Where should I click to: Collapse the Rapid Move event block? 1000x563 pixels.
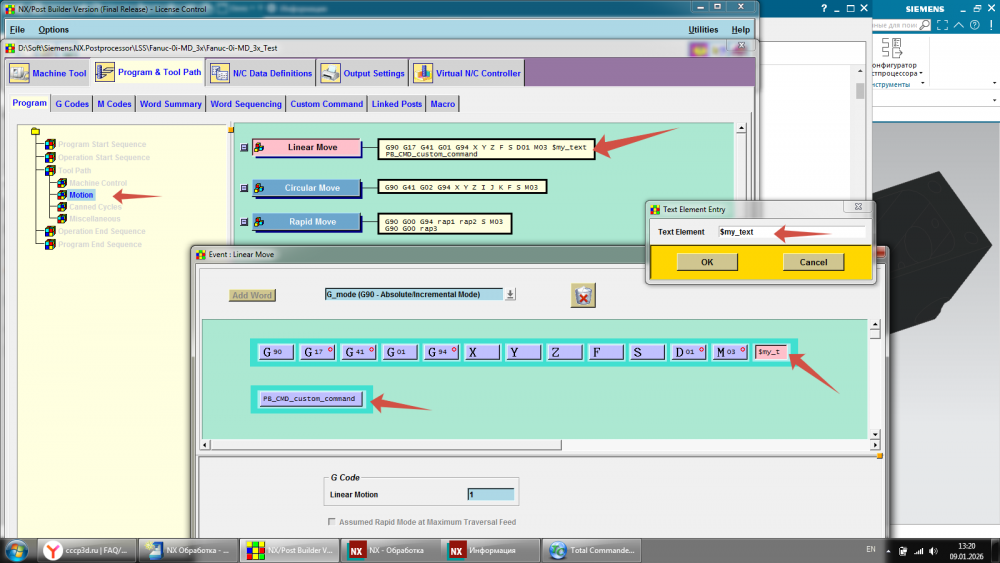(244, 222)
